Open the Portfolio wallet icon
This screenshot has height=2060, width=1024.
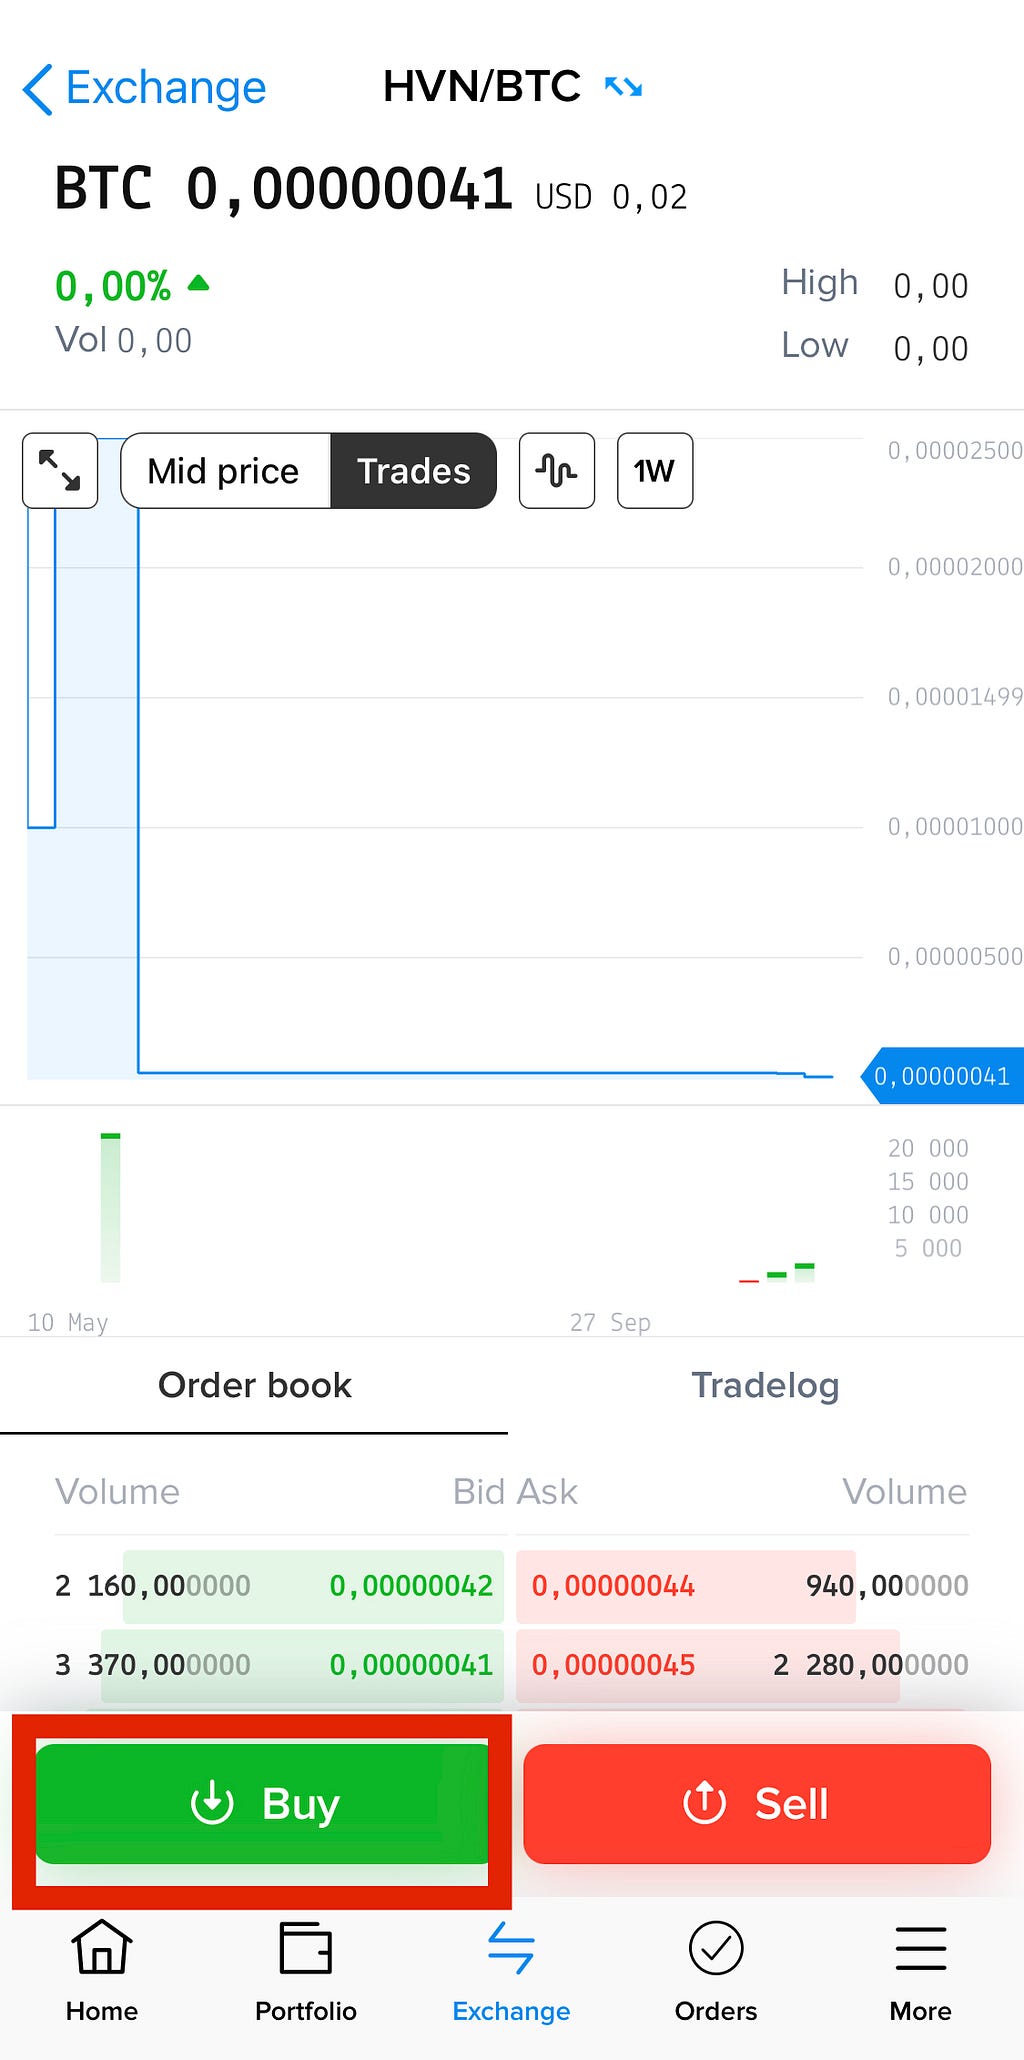306,1948
